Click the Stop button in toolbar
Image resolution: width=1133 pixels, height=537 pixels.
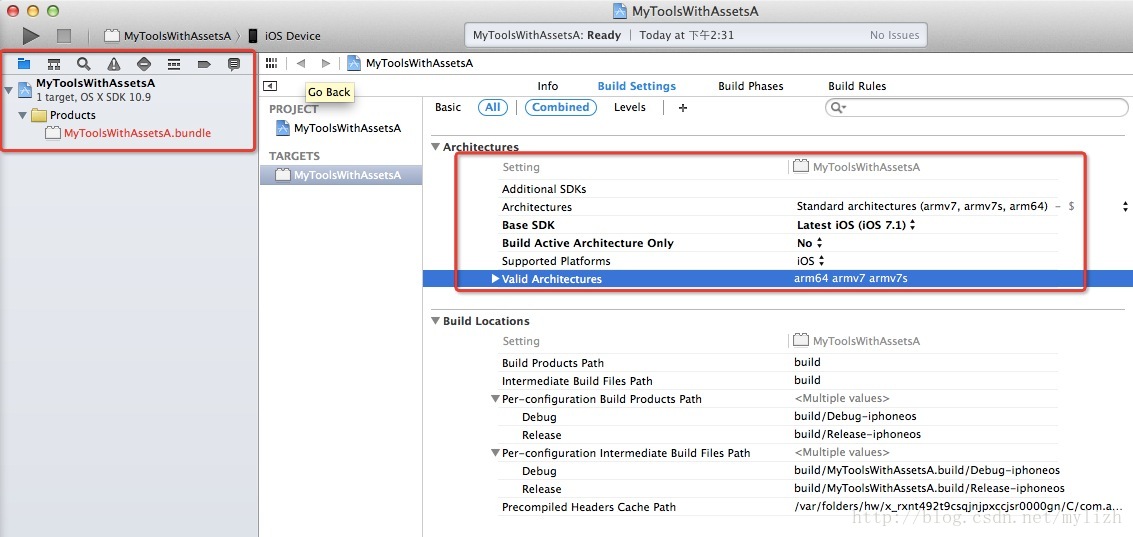point(64,35)
